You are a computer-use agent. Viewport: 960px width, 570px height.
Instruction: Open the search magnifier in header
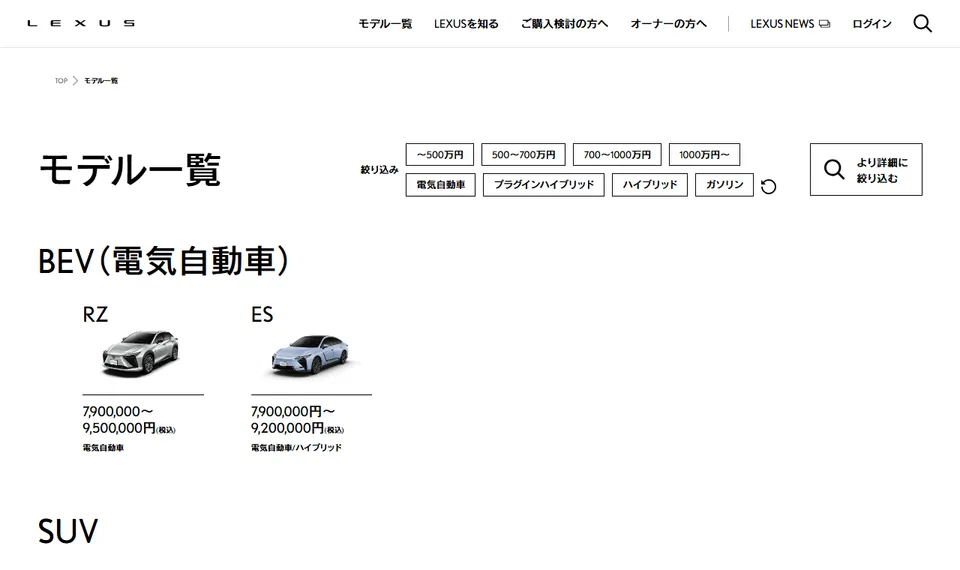pyautogui.click(x=922, y=23)
